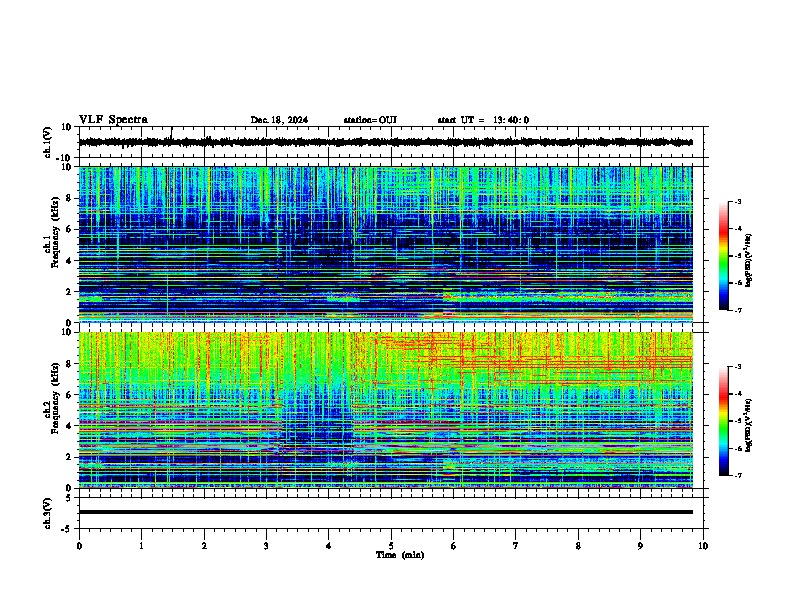Click the 4 kHz tick on ch.2 axis
792x612 pixels.
tap(69, 426)
